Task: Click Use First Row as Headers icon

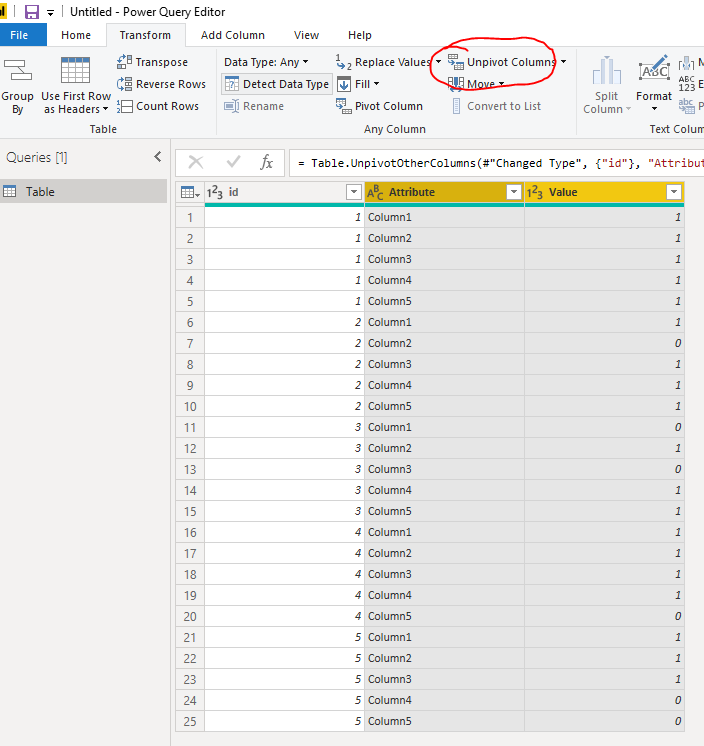Action: click(75, 70)
